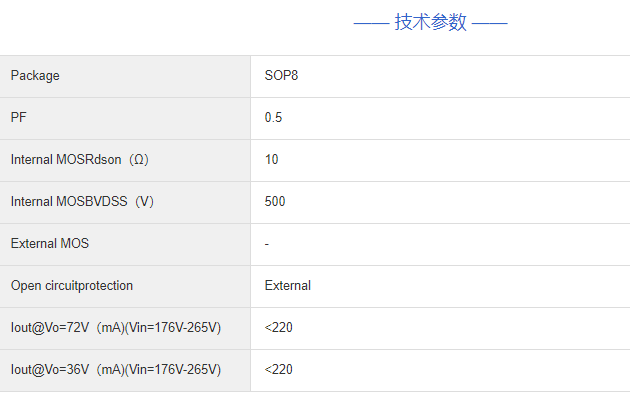
Task: Click Open circuitprotection label
Action: [72, 286]
